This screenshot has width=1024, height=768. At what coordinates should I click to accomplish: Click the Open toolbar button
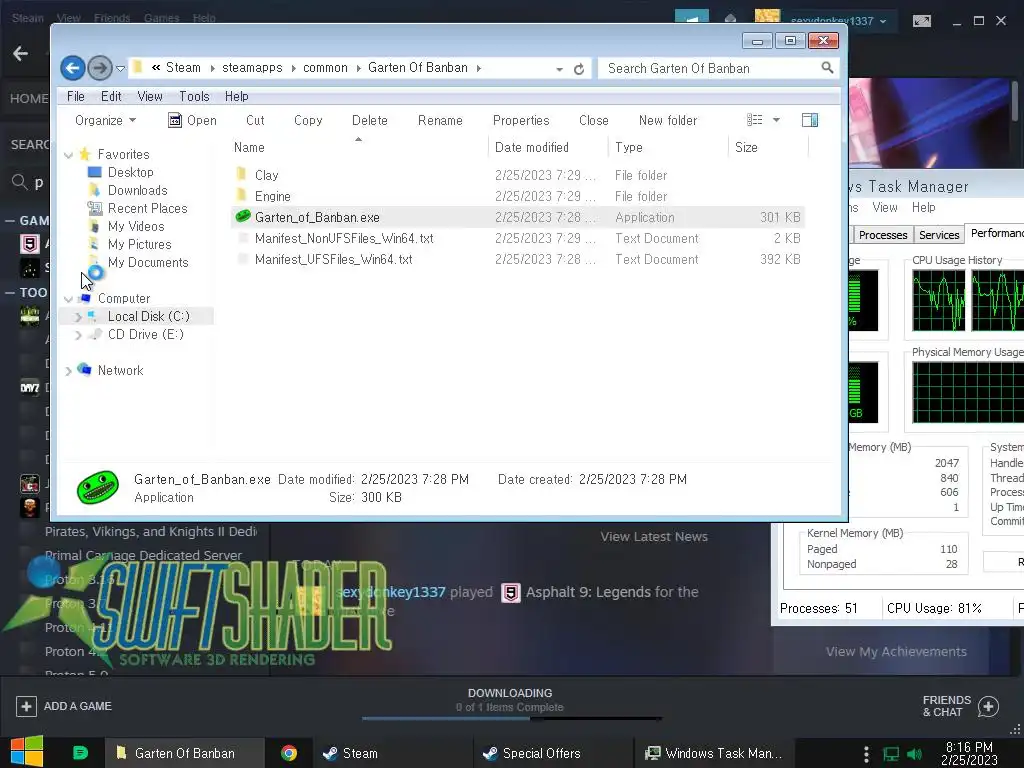(x=192, y=120)
